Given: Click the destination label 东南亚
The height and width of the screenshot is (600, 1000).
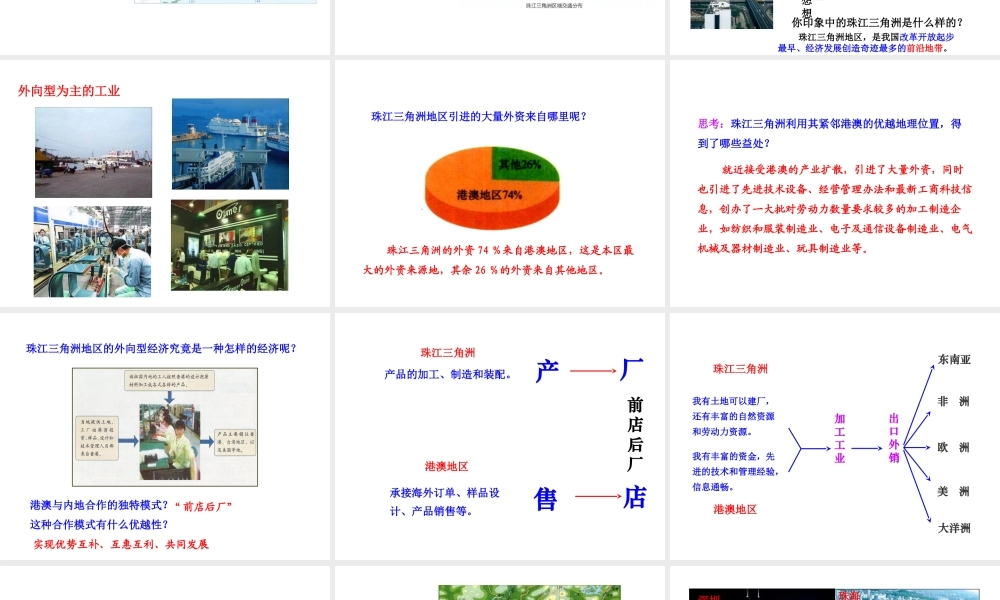Looking at the screenshot, I should coord(954,360).
